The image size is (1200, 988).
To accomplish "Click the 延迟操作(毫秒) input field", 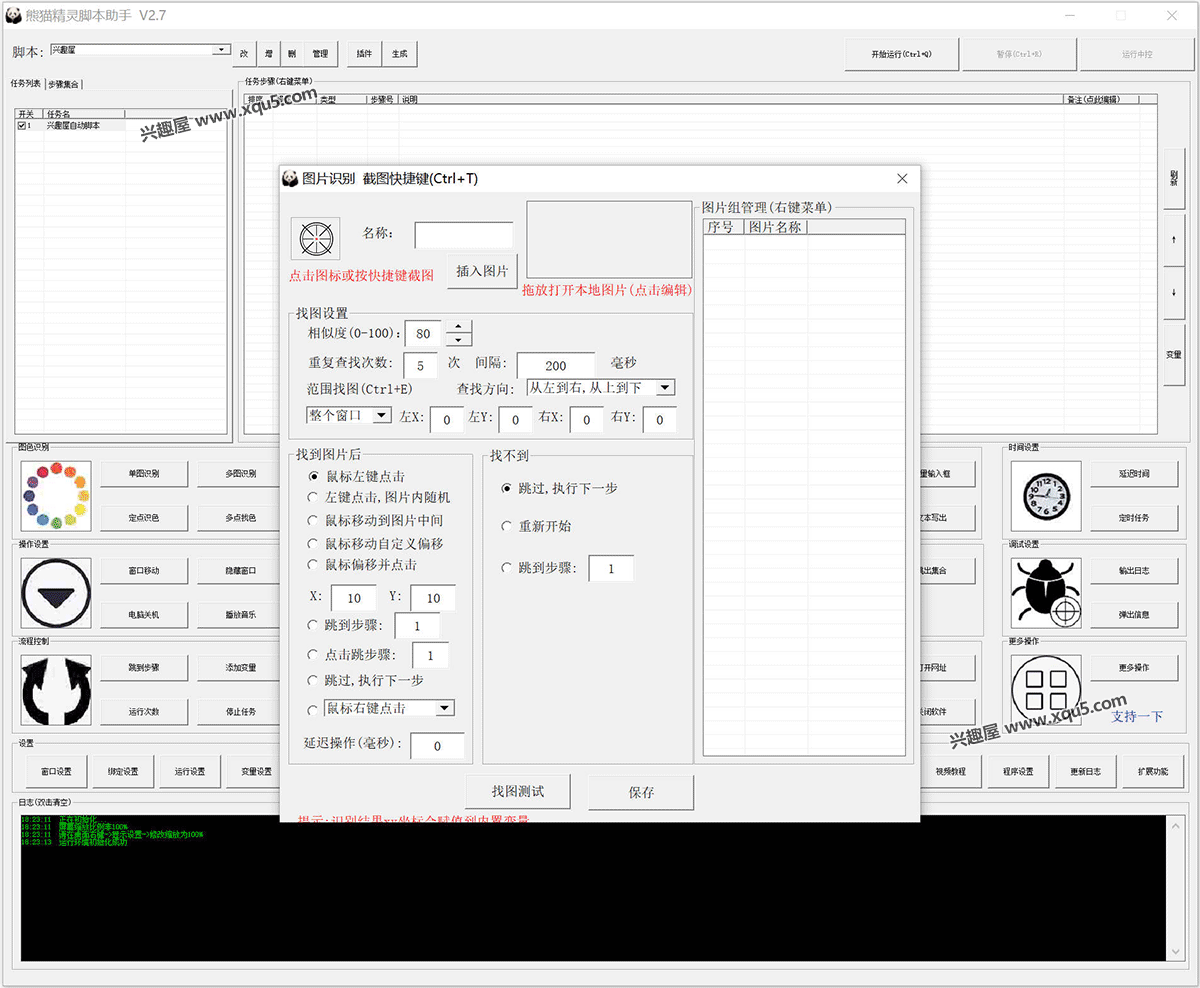I will click(436, 746).
